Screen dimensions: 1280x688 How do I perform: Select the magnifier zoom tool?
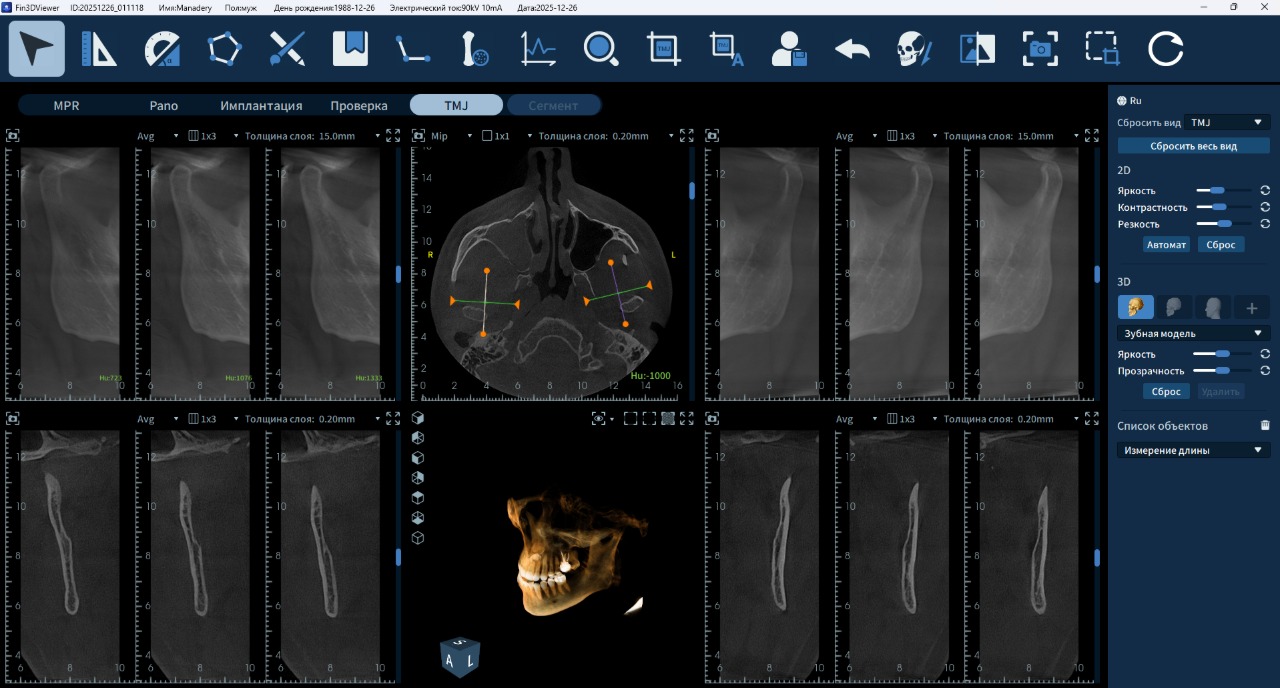601,49
